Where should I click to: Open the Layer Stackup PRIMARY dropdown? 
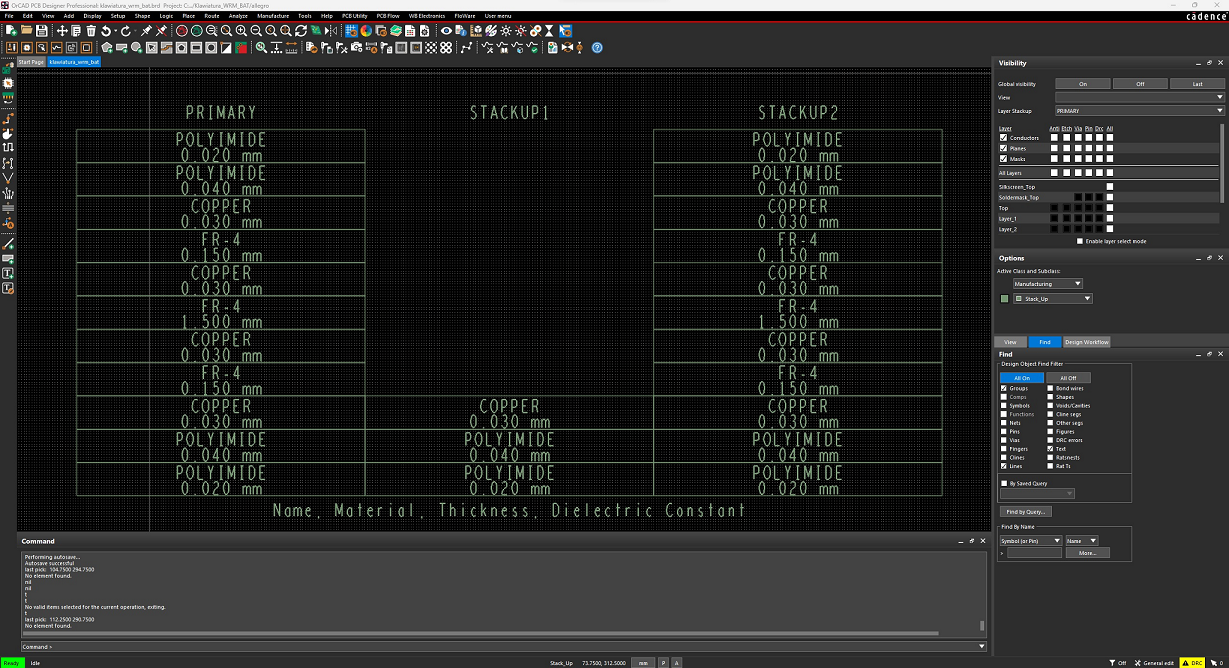pyautogui.click(x=1139, y=111)
